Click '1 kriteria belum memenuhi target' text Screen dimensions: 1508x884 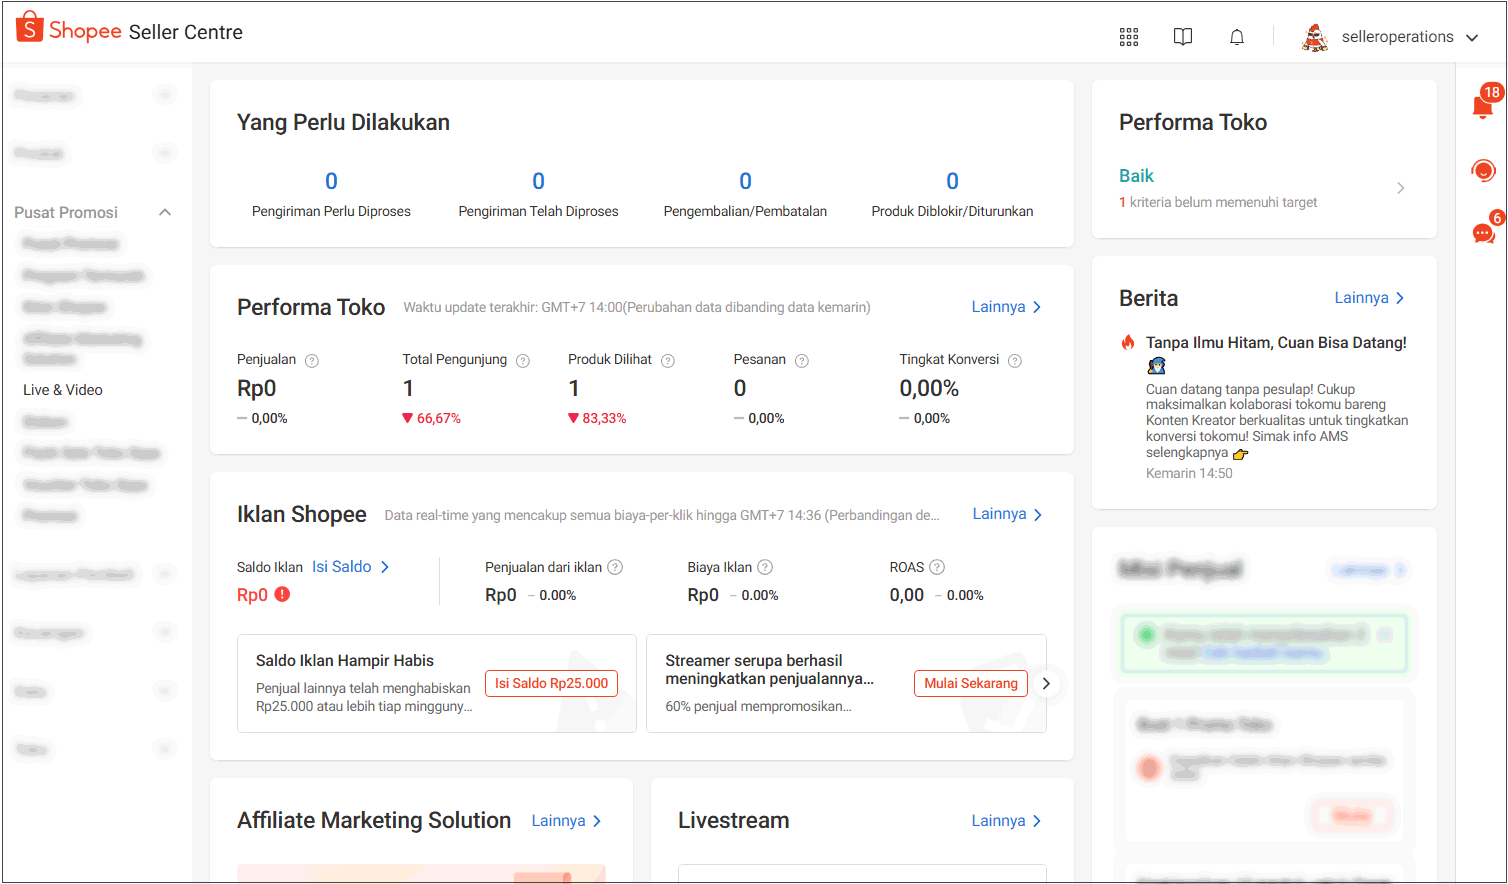[x=1218, y=202]
